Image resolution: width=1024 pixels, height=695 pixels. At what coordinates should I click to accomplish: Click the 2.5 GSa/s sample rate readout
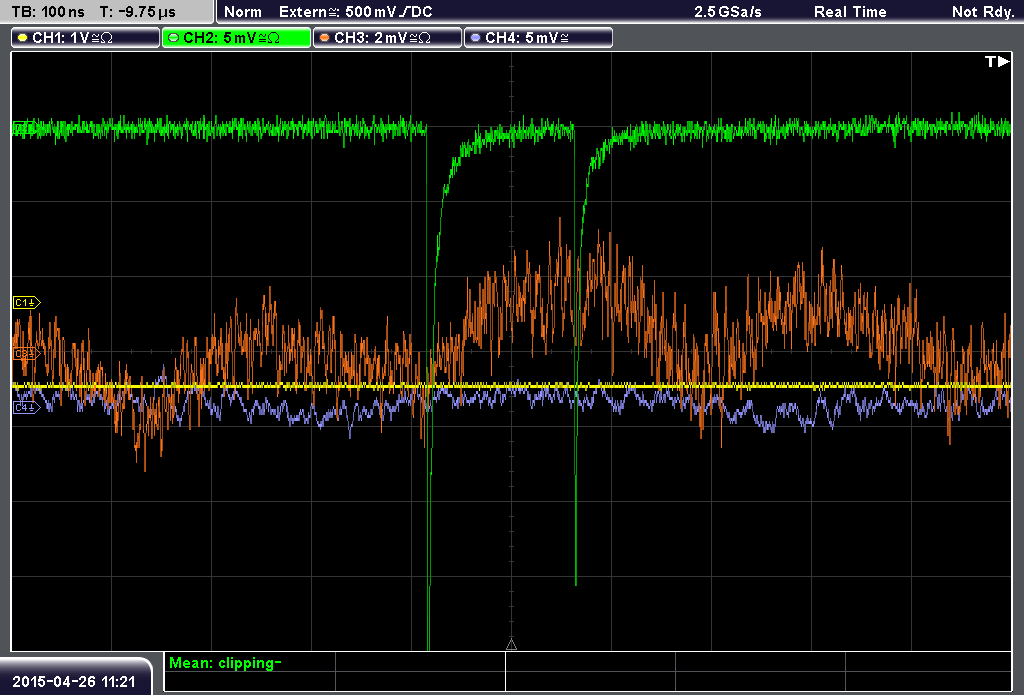[x=728, y=12]
